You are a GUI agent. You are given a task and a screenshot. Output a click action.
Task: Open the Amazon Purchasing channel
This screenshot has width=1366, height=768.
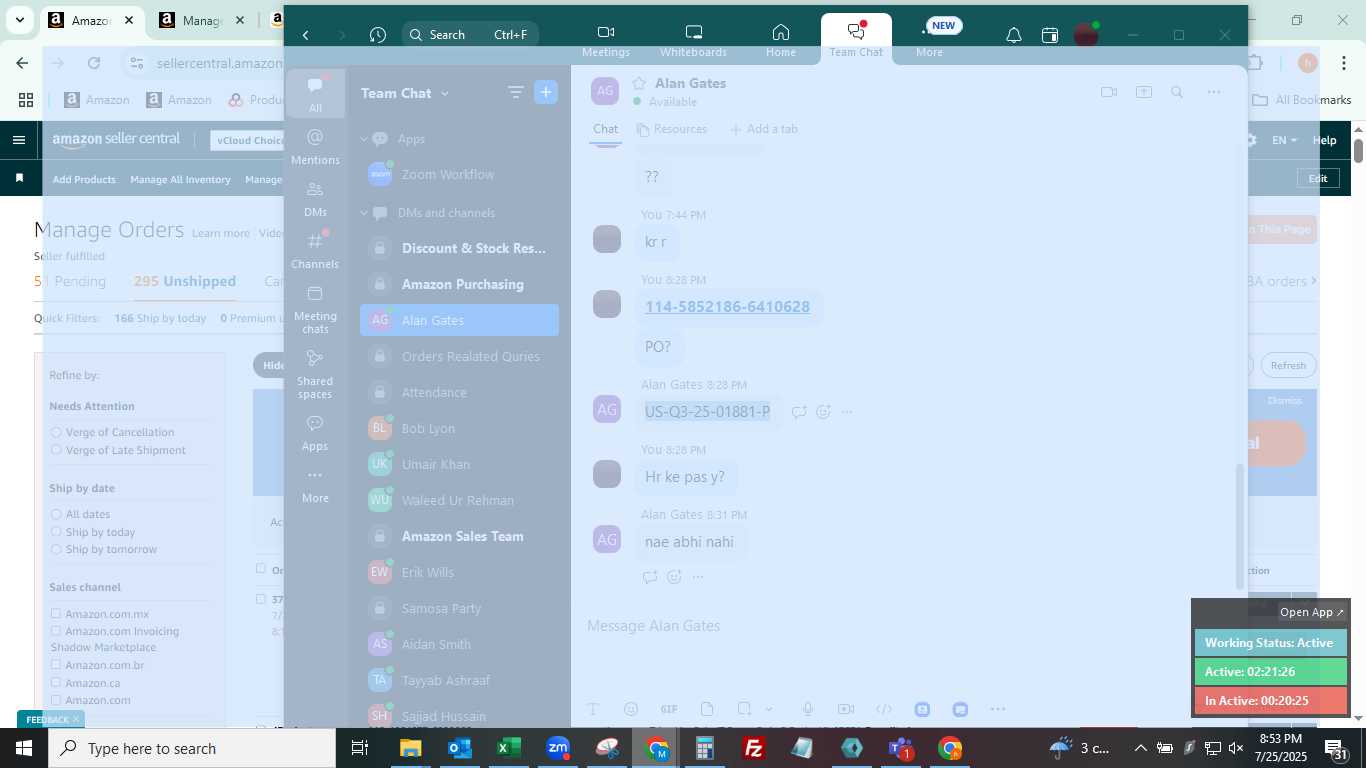(x=459, y=284)
